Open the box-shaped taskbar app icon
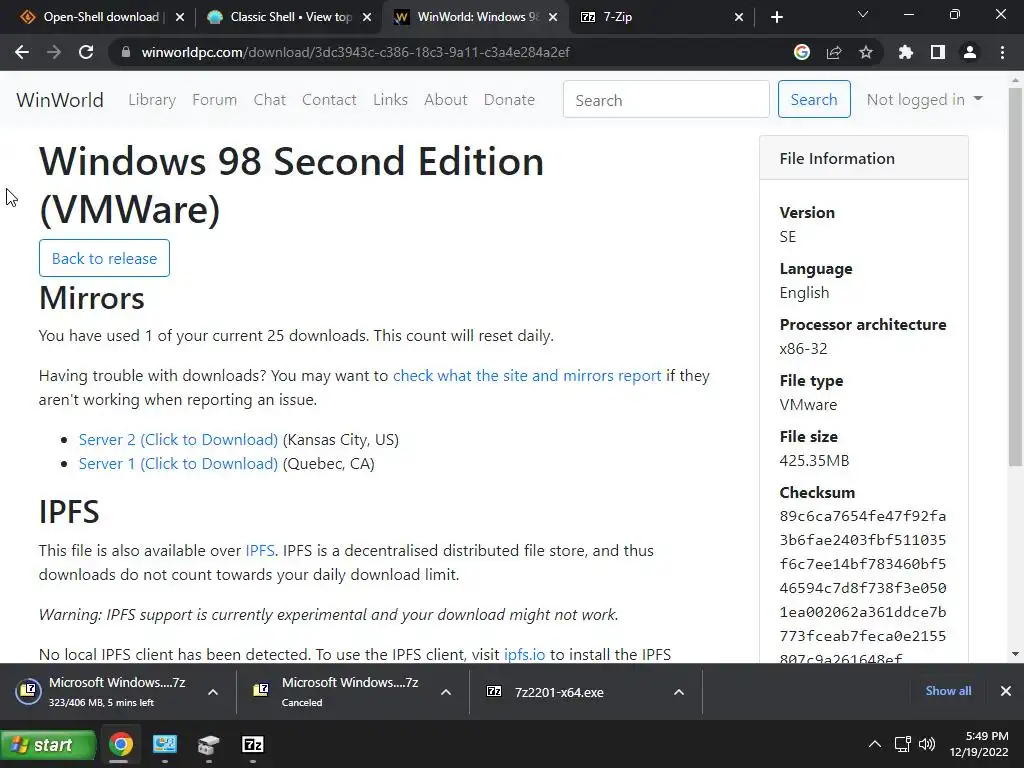Image resolution: width=1024 pixels, height=768 pixels. 208,744
